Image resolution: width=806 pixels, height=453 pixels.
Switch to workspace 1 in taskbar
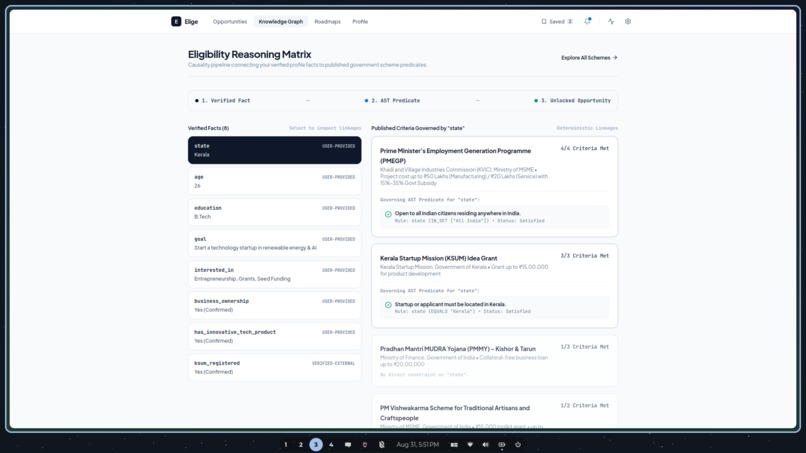(x=286, y=445)
